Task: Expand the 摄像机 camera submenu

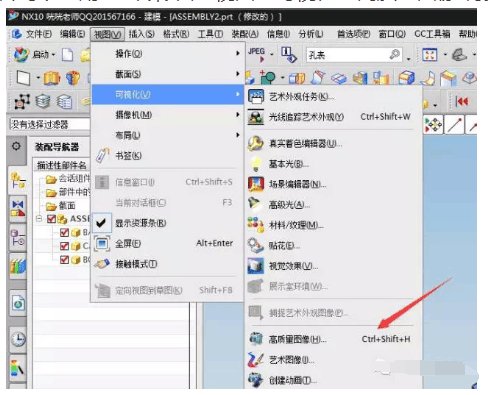Action: click(168, 115)
